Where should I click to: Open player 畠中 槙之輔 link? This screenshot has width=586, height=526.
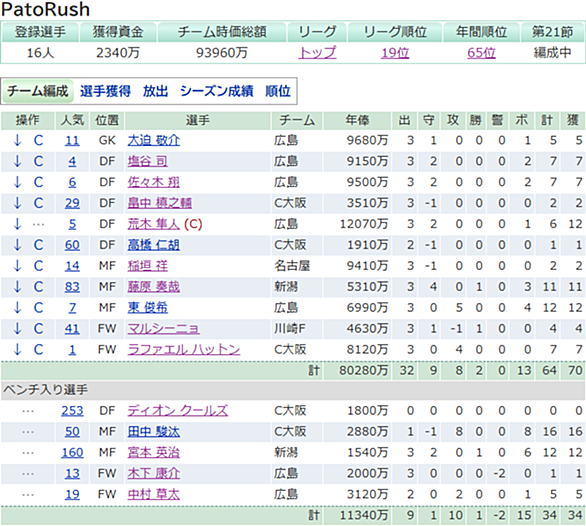160,203
